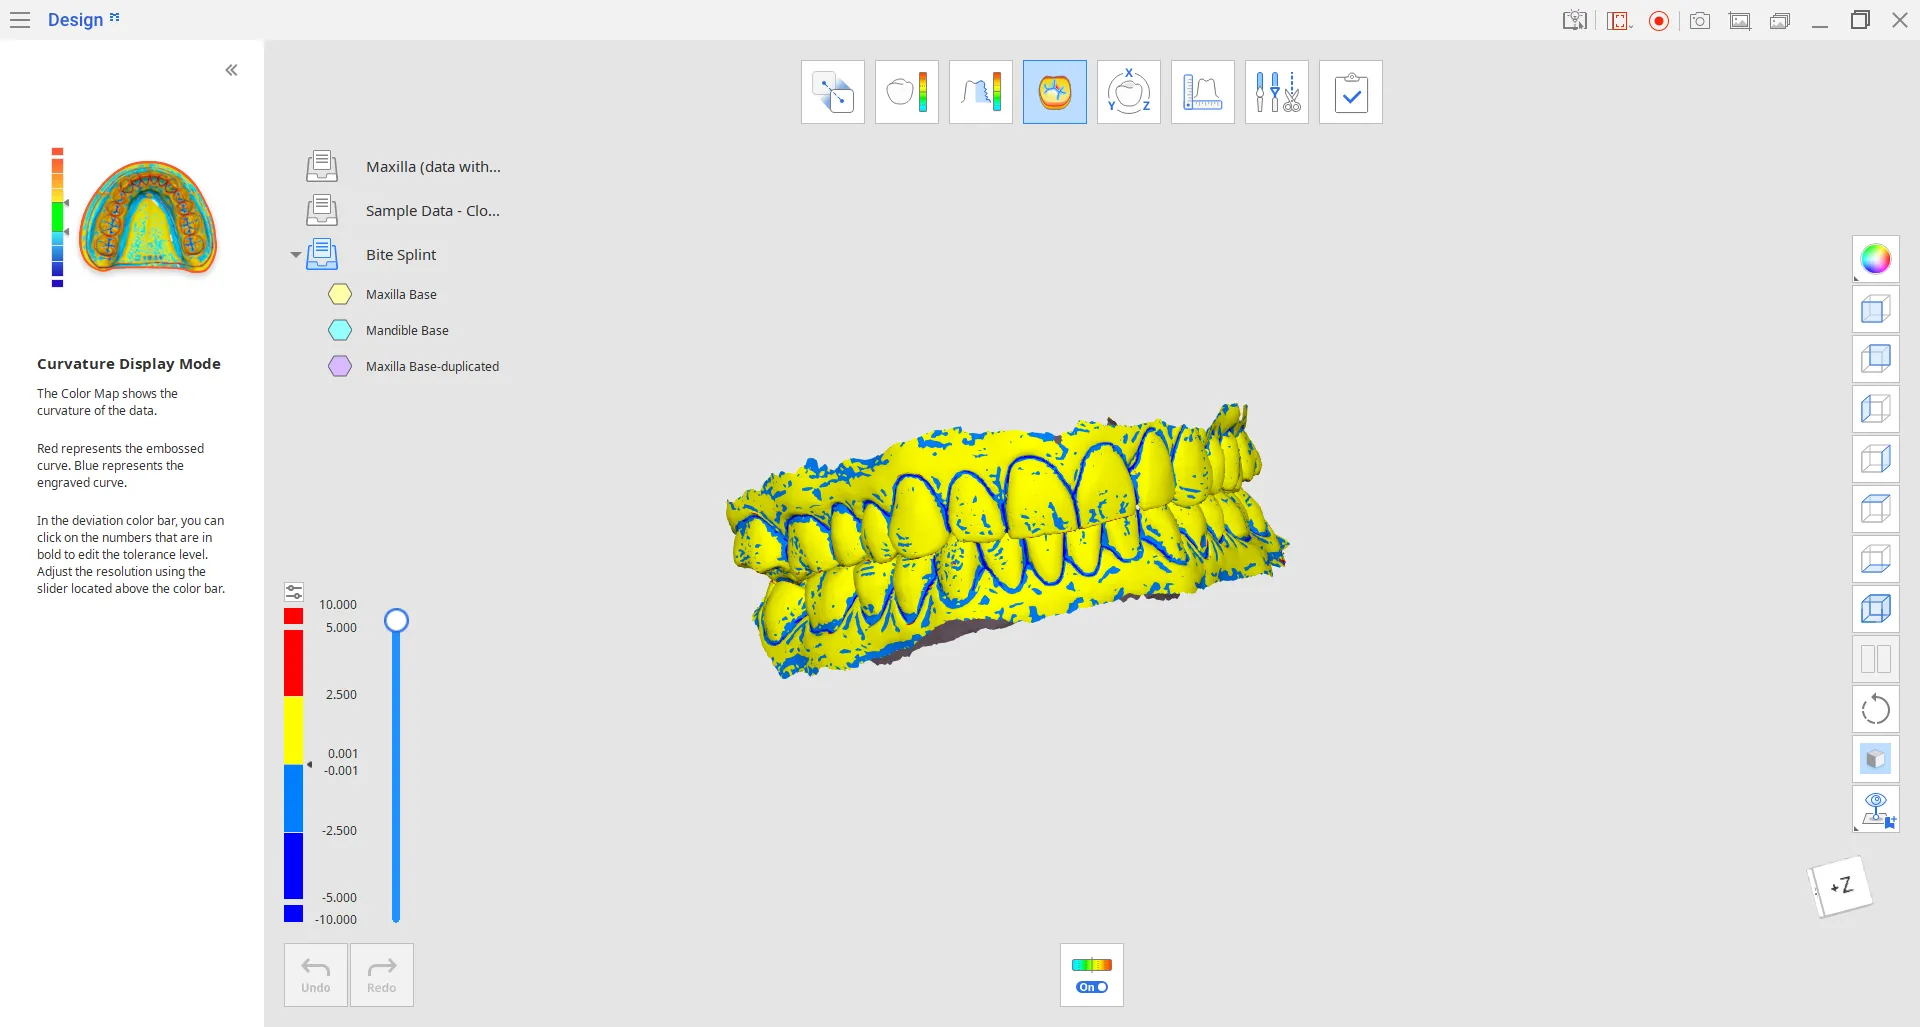Click the clipboard checkmark finish tool
Image resolution: width=1920 pixels, height=1027 pixels.
pos(1351,92)
